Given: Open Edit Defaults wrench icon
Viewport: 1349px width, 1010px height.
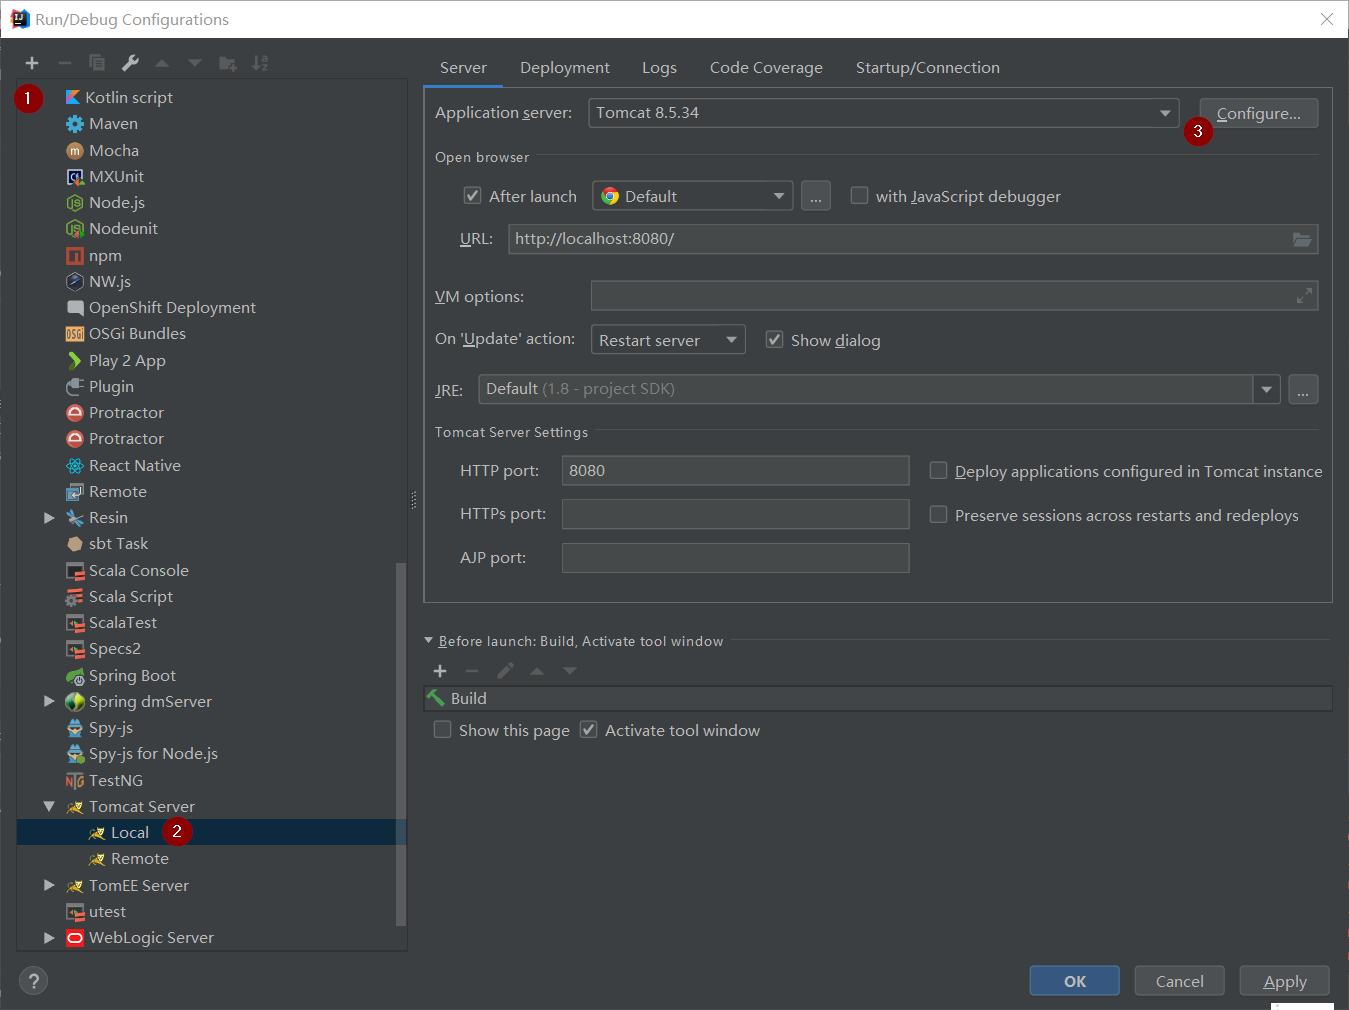Looking at the screenshot, I should 130,63.
